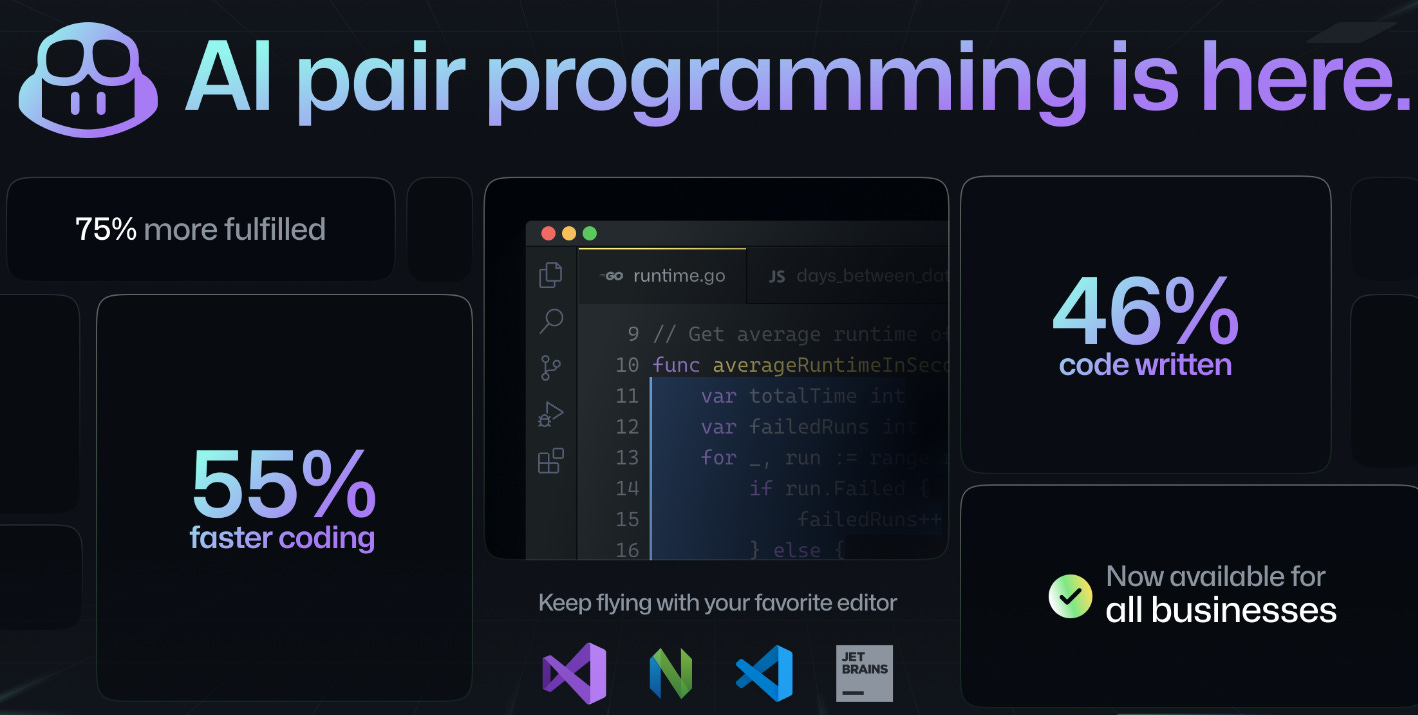Click the Go gopher icon on runtime.go tab

pyautogui.click(x=611, y=274)
